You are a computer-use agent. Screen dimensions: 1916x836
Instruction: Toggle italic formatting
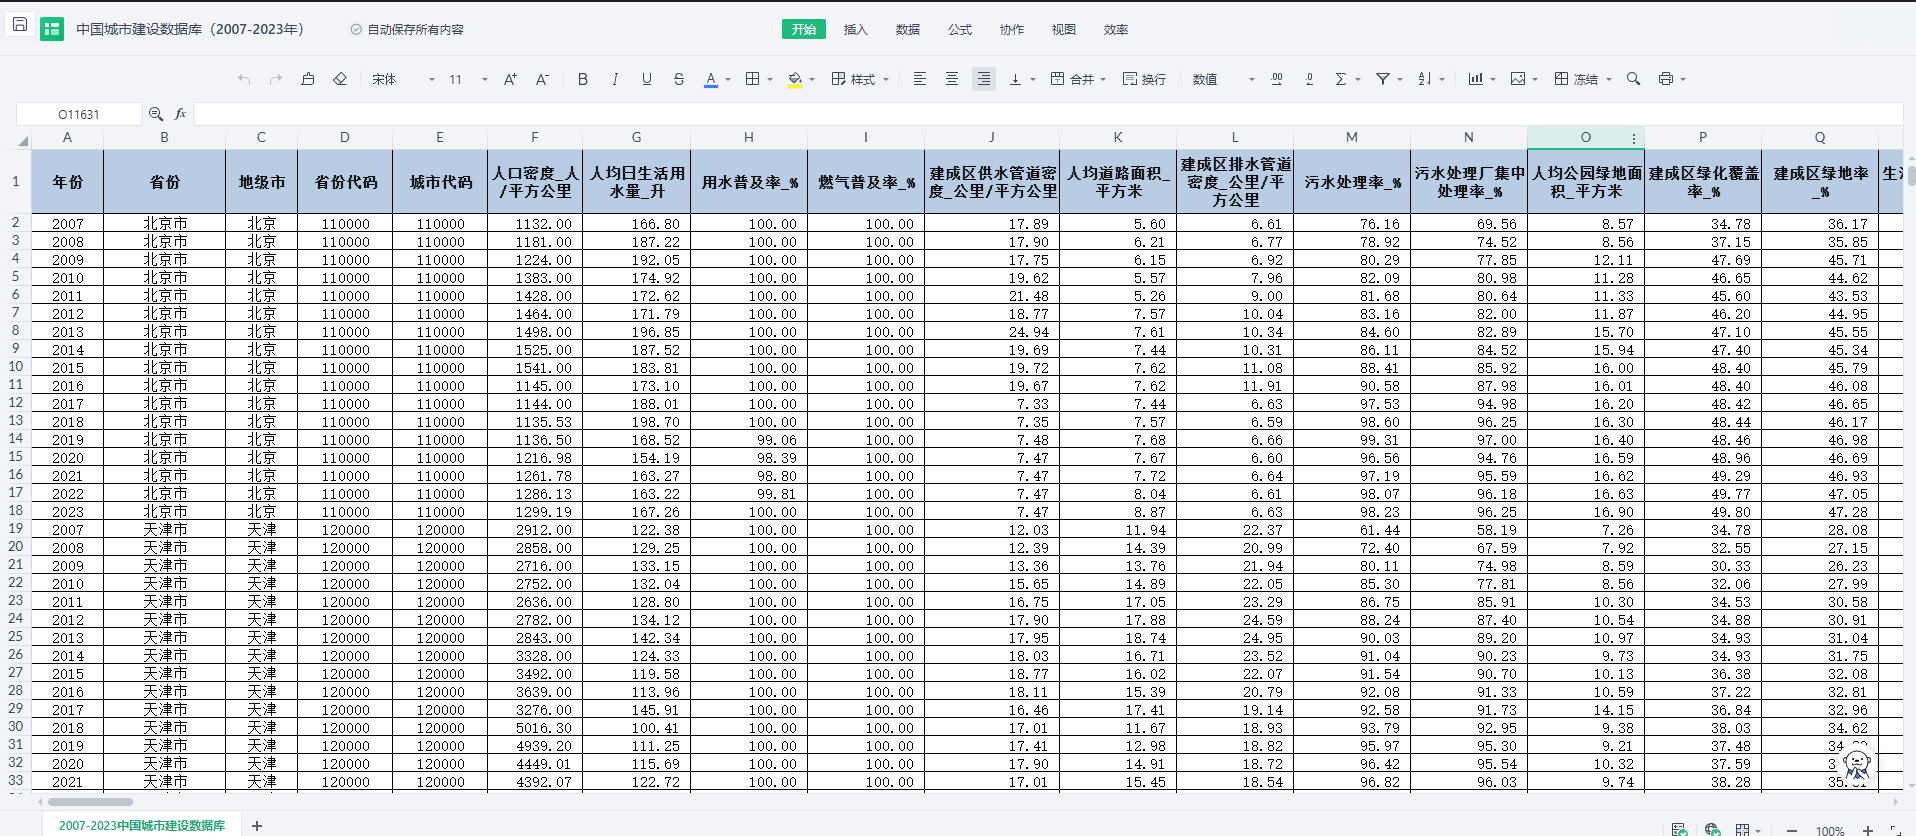[615, 79]
